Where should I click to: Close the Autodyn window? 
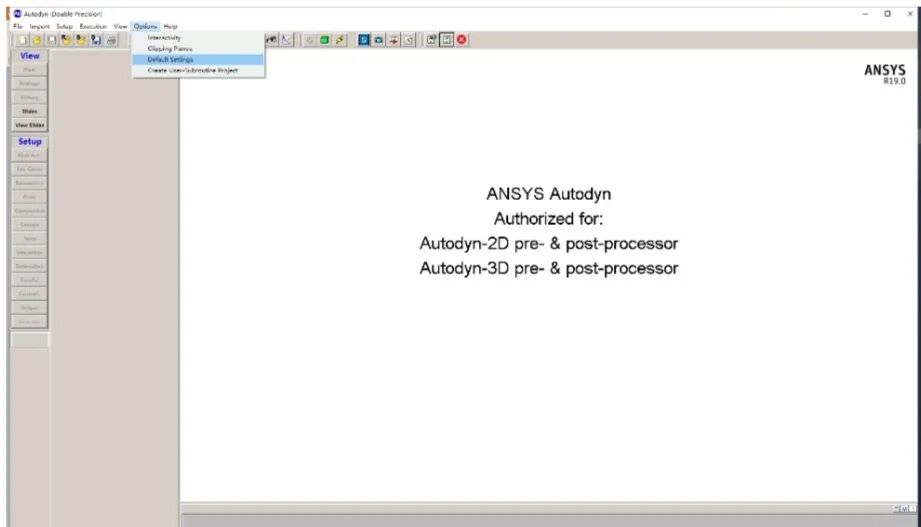[x=910, y=14]
